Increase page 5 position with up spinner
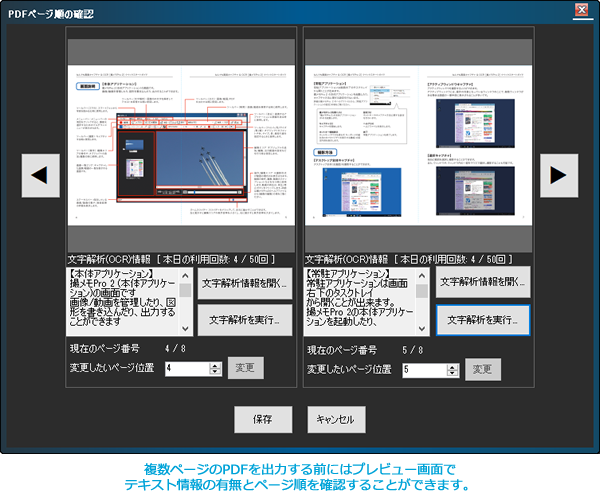Screen dimensions: 600x500 [x=452, y=366]
